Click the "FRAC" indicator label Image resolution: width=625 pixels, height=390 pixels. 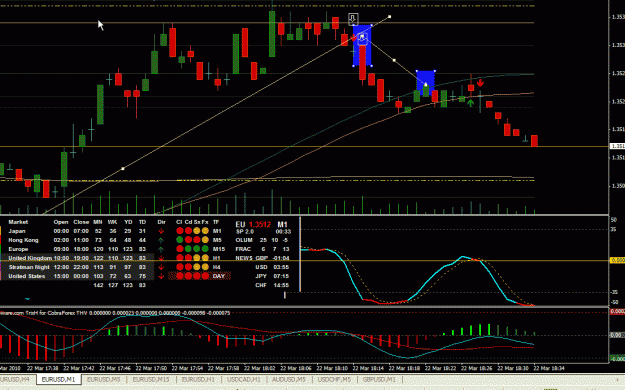tap(243, 249)
